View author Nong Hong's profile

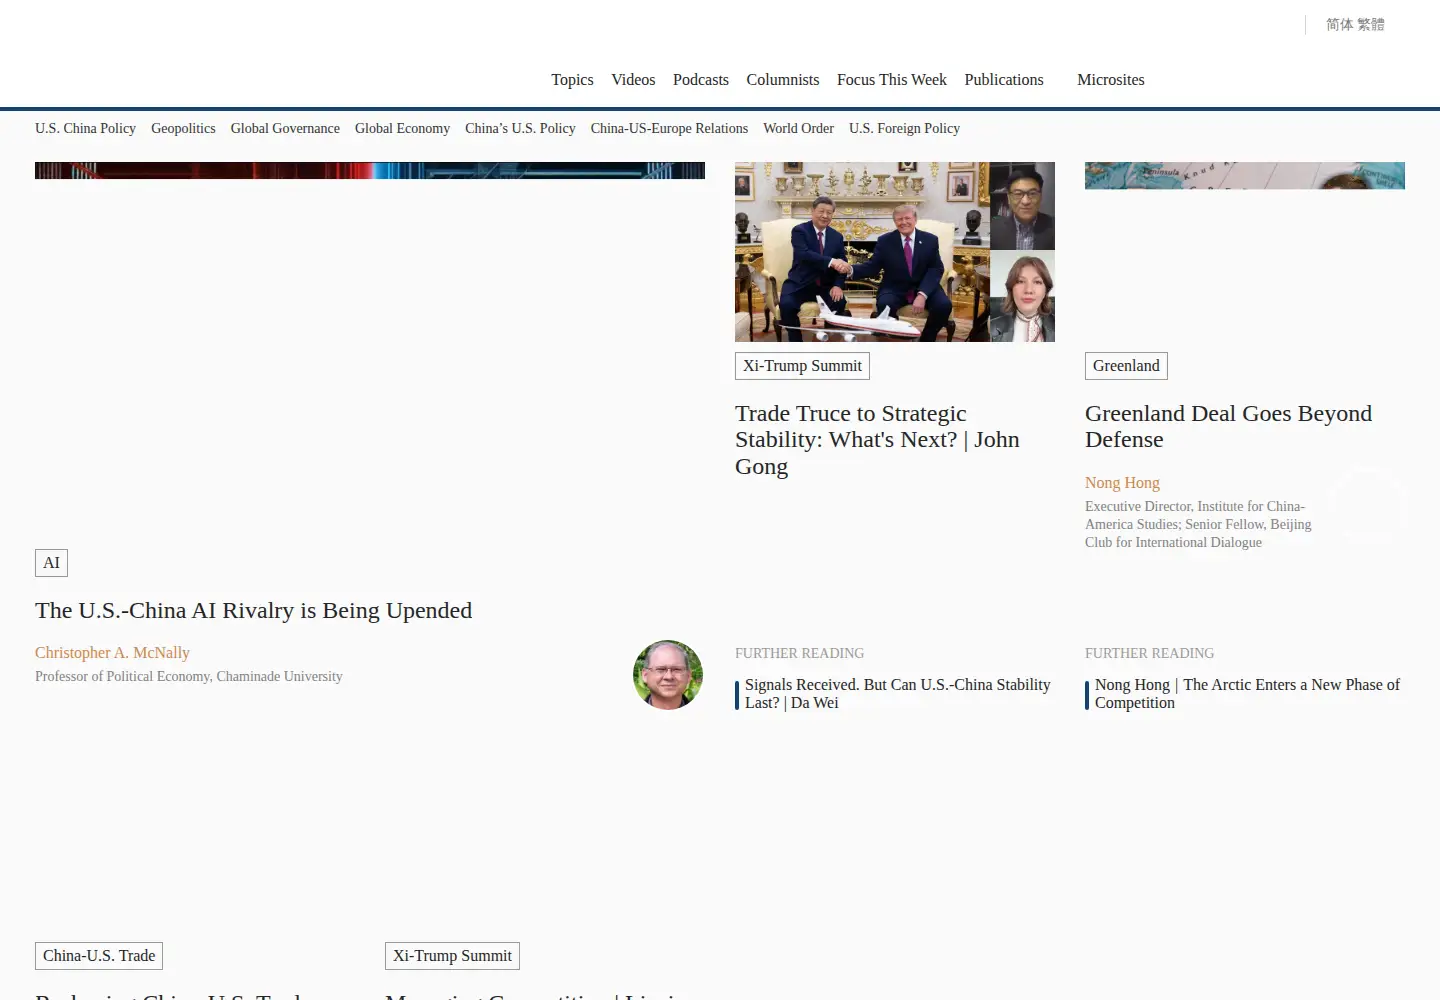(1122, 483)
